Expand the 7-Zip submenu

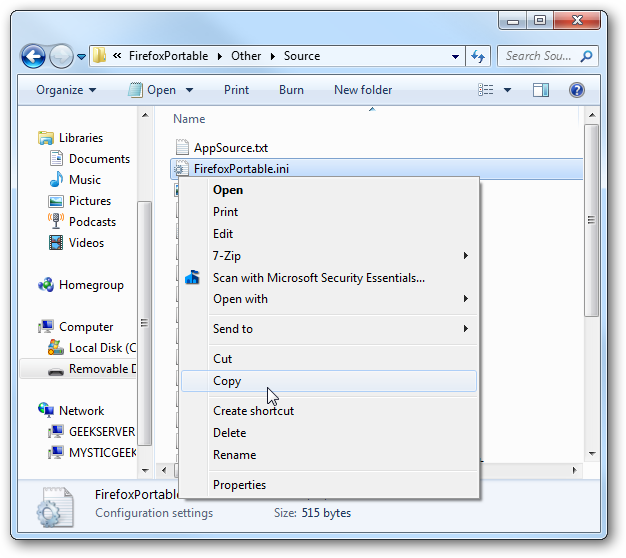(329, 256)
